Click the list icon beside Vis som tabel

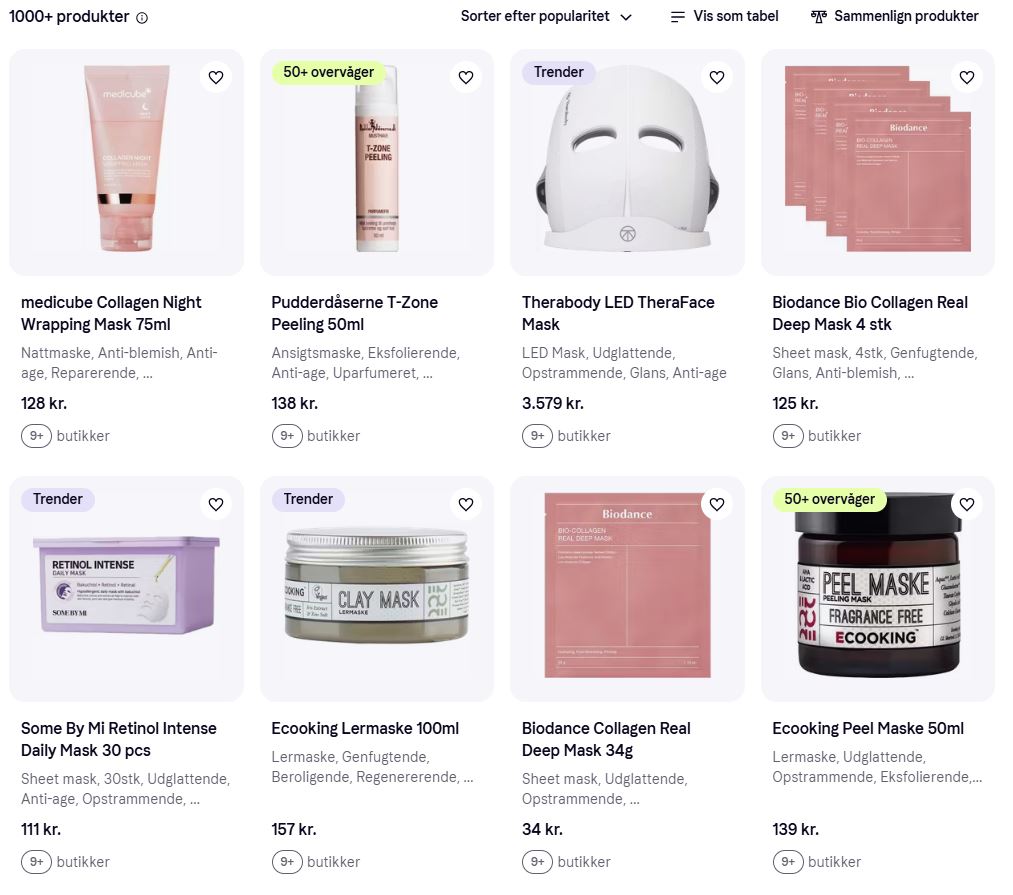coord(678,17)
